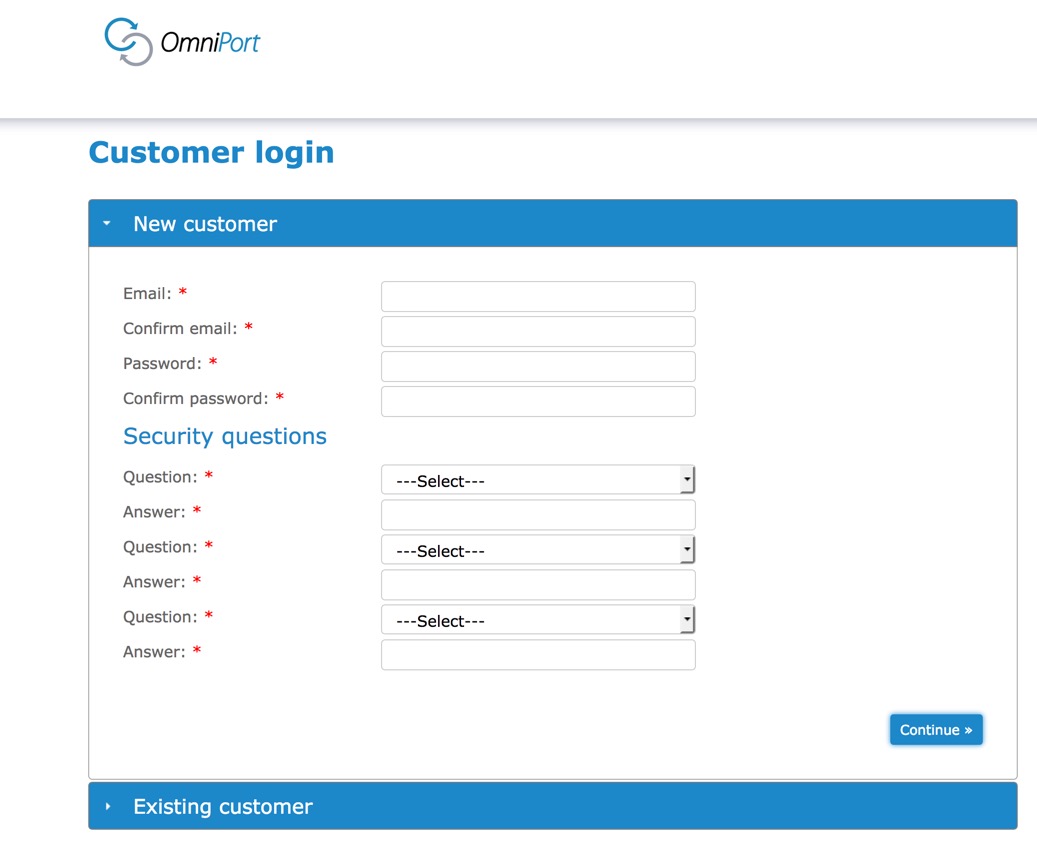Click the "Confirm password:" label
The width and height of the screenshot is (1037, 844).
pyautogui.click(x=196, y=399)
